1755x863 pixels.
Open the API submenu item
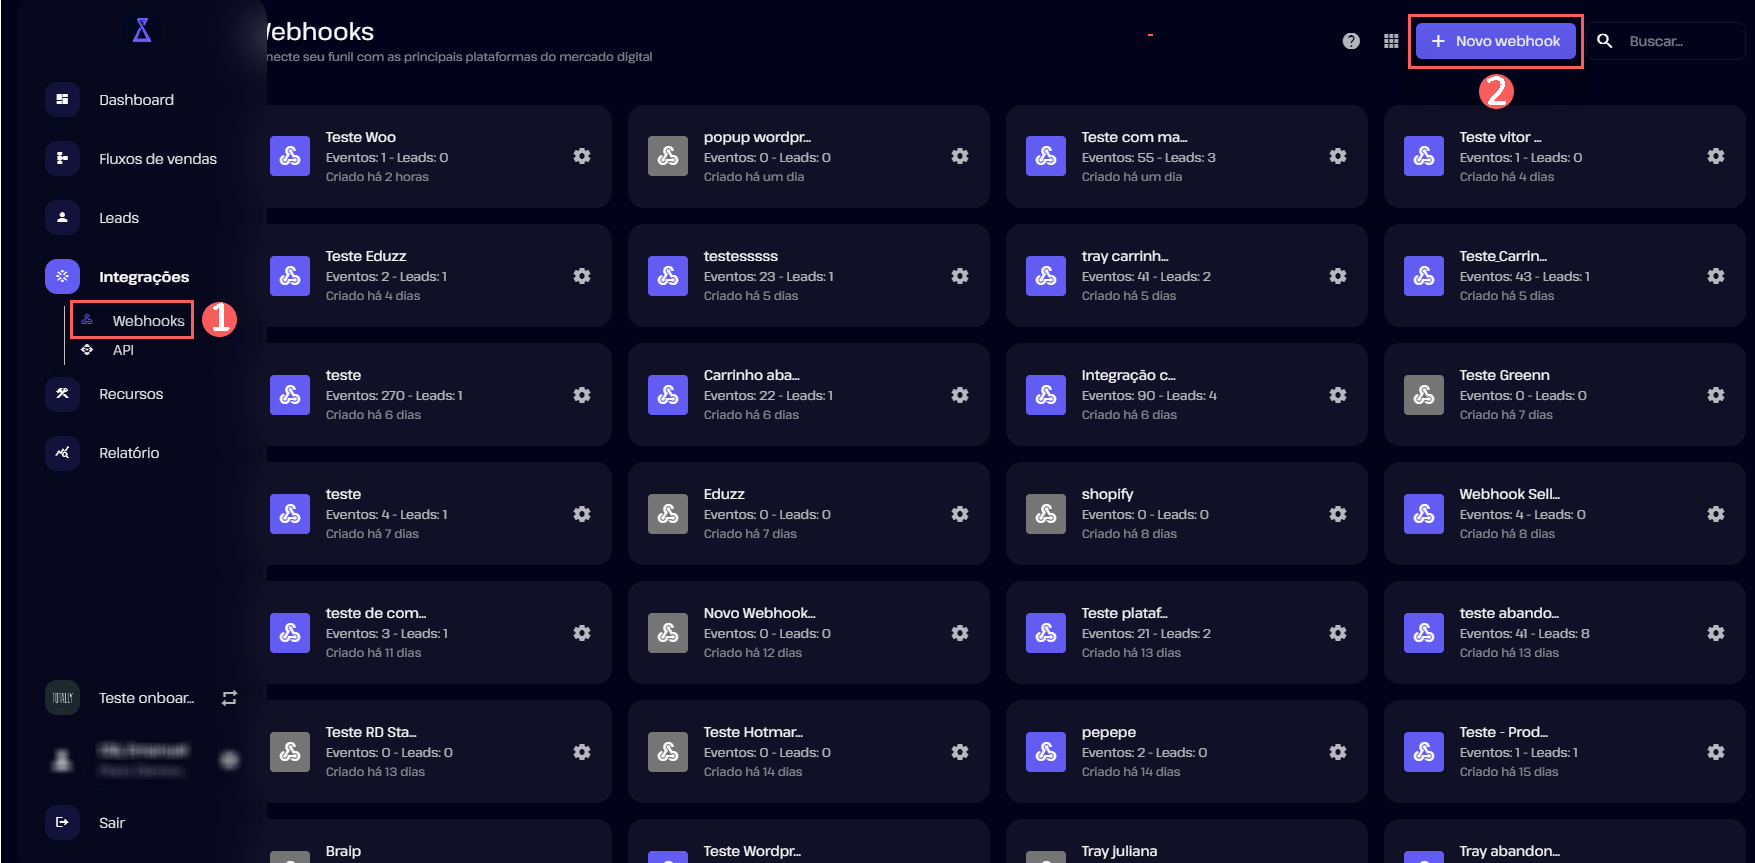tap(123, 350)
